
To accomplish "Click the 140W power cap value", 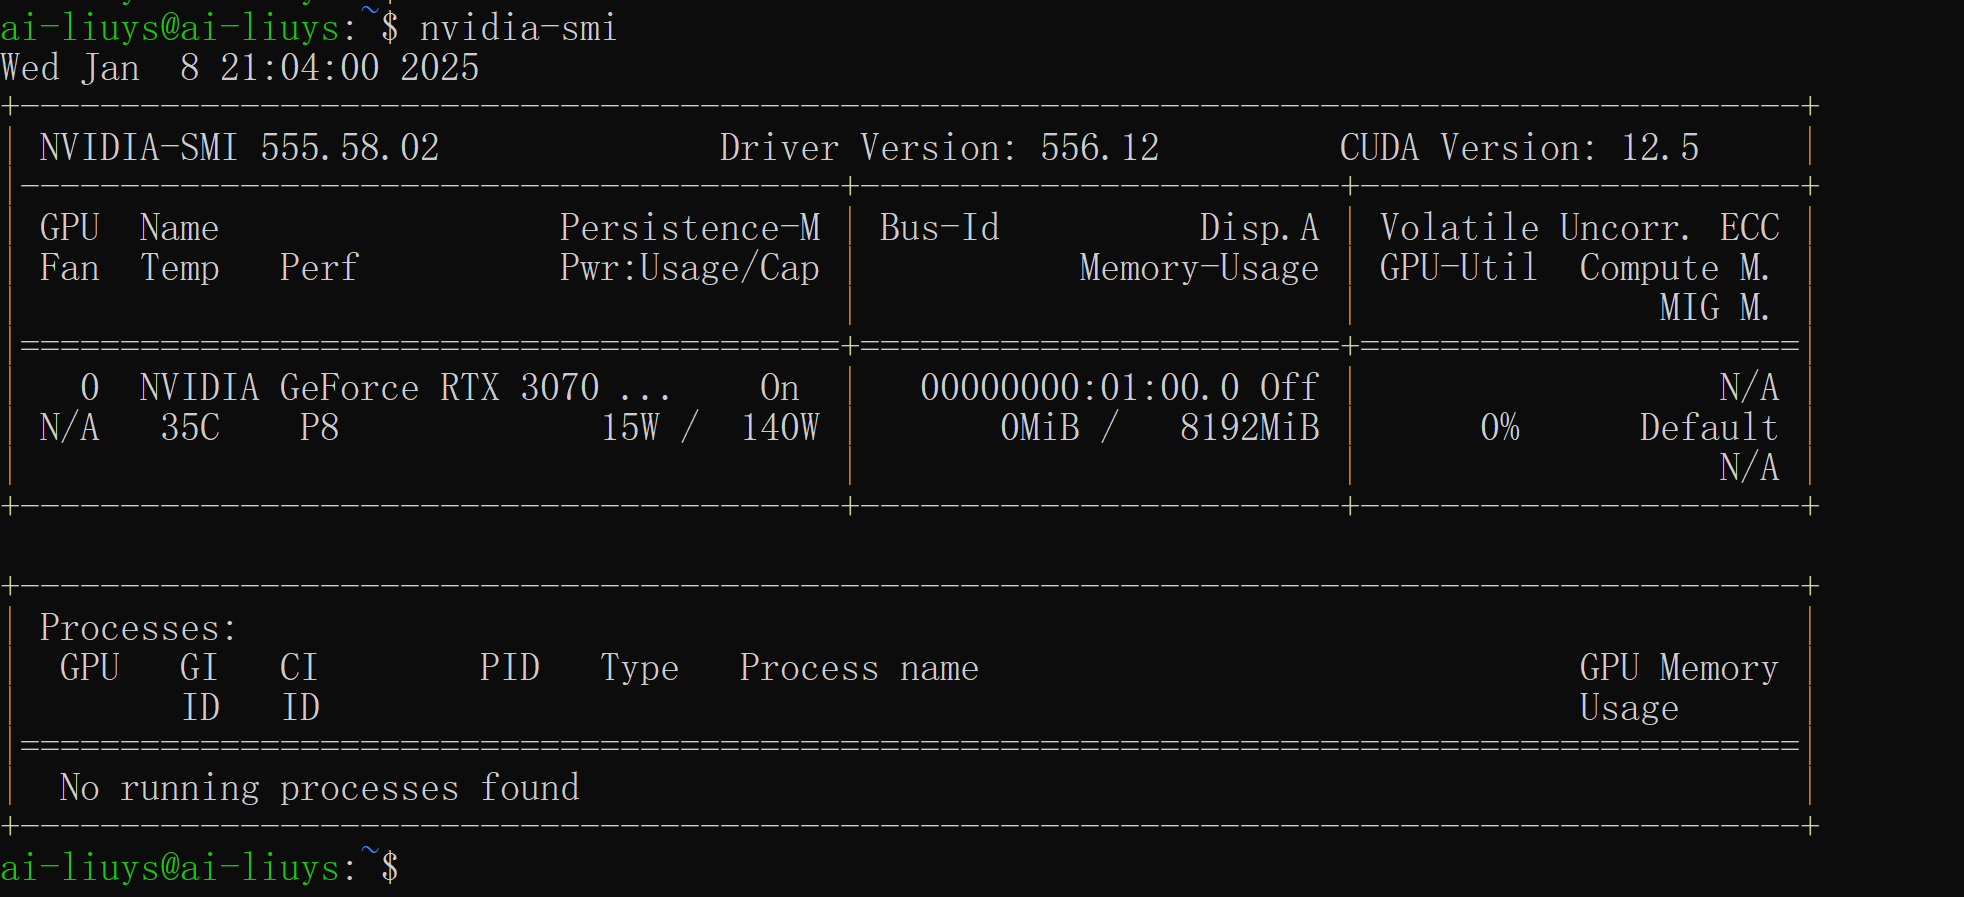I will [779, 428].
